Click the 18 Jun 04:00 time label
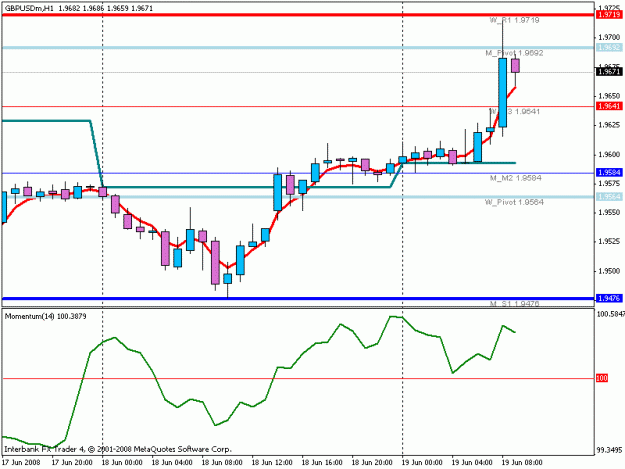 tap(172, 462)
